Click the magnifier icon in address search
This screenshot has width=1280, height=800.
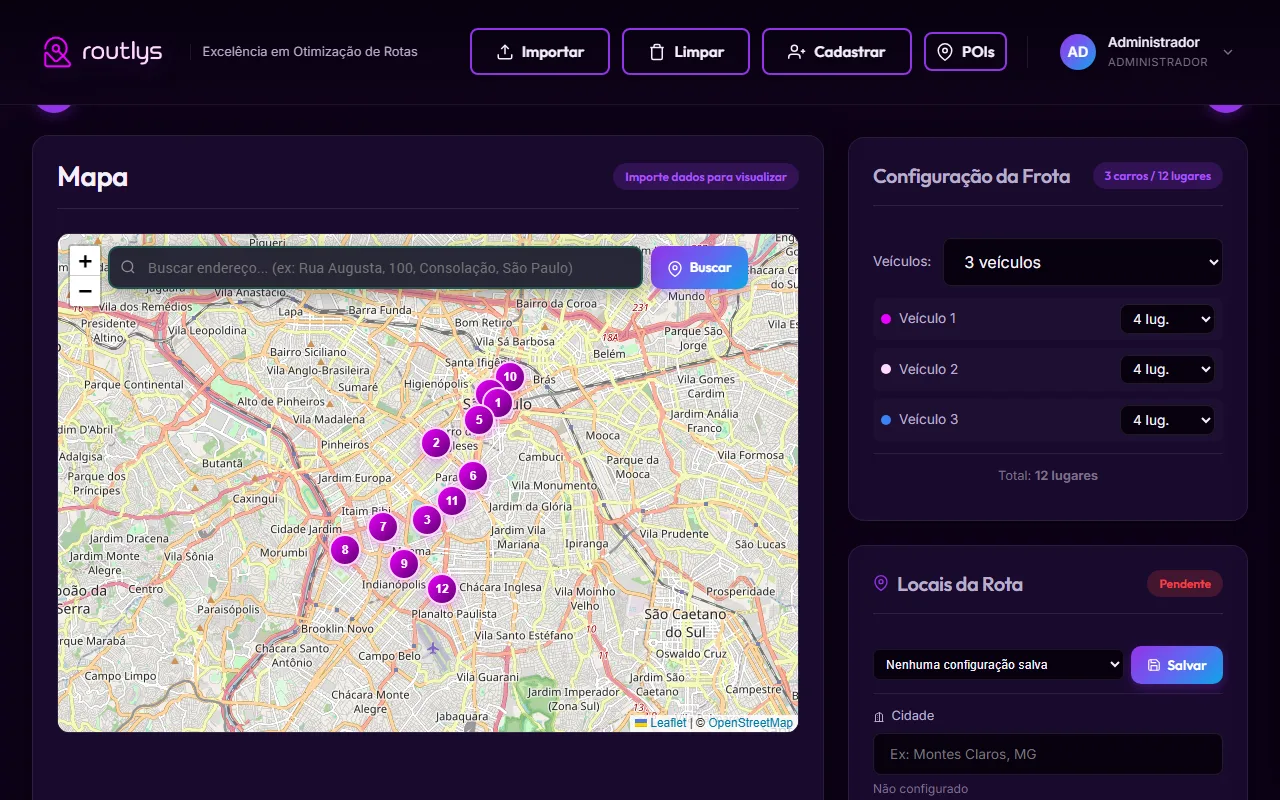pos(128,268)
